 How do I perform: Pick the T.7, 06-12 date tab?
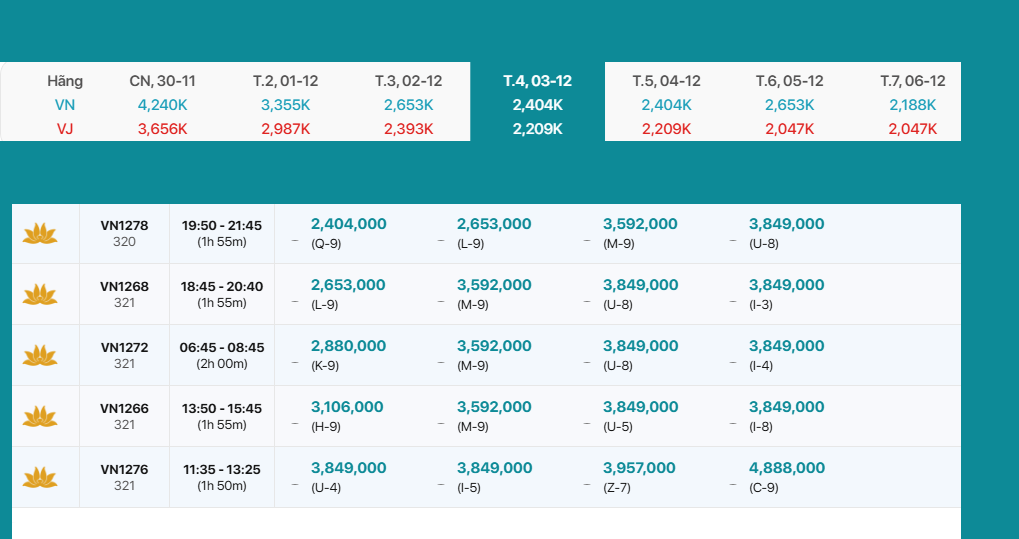(912, 81)
